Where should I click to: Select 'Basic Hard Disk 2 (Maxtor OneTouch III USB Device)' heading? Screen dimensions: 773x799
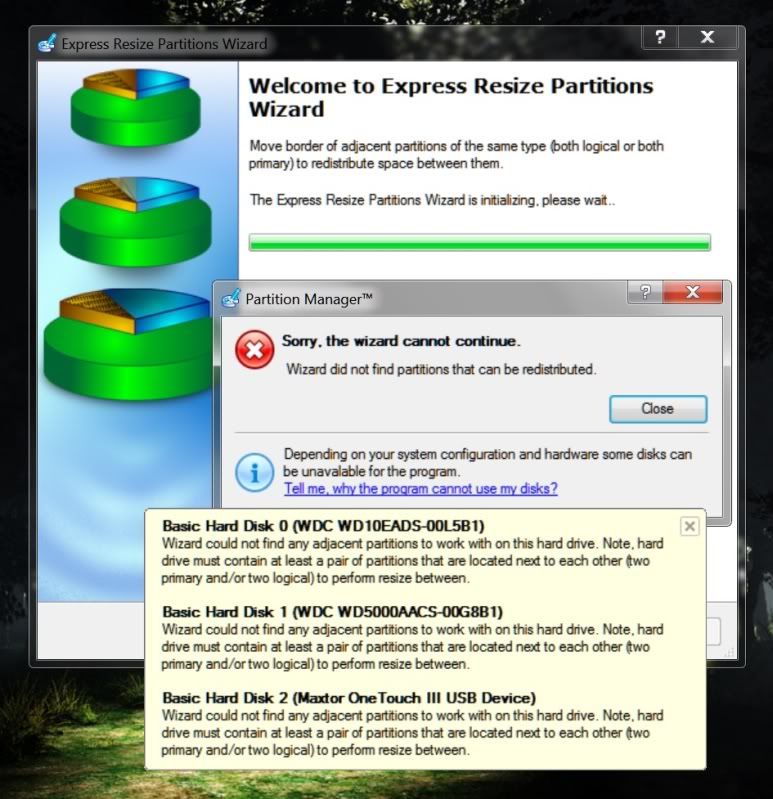coord(349,698)
